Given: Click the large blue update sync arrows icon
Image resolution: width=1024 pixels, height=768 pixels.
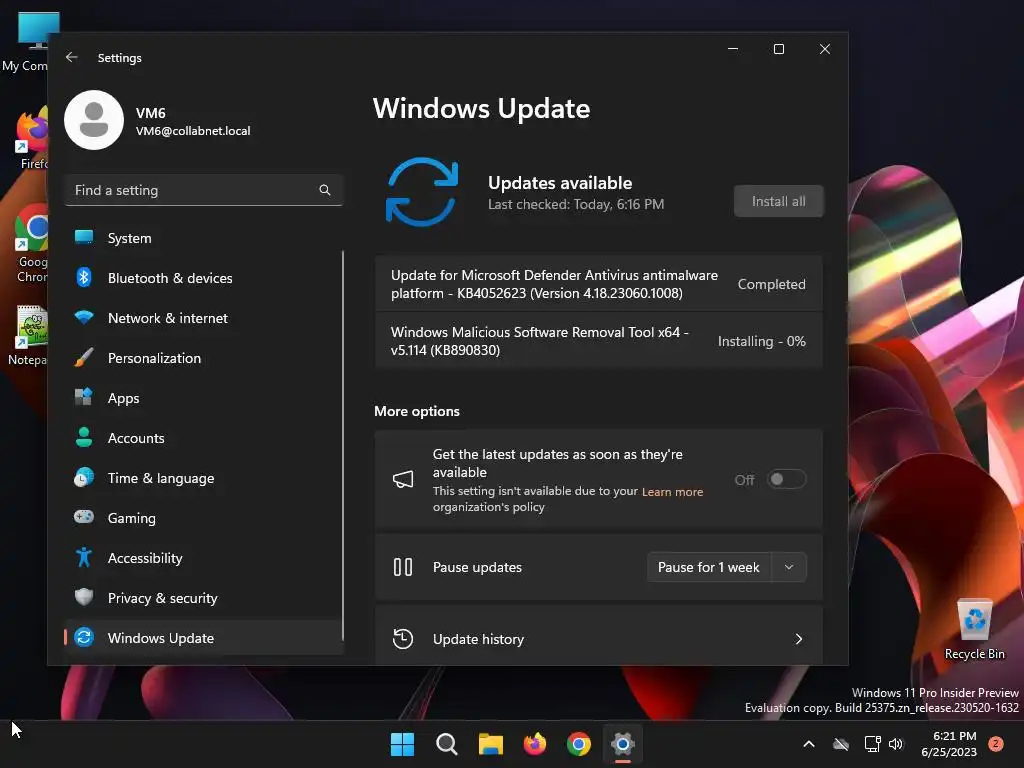Looking at the screenshot, I should (x=422, y=192).
